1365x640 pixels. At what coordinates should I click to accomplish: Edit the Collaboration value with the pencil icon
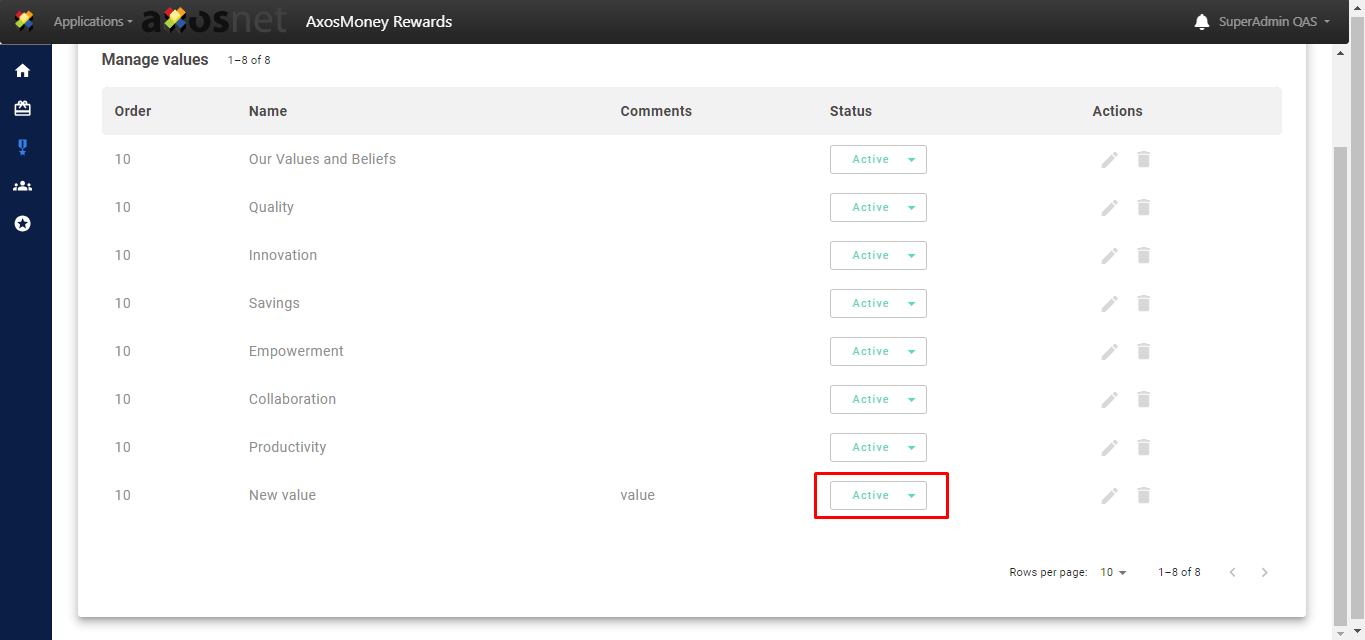1109,400
